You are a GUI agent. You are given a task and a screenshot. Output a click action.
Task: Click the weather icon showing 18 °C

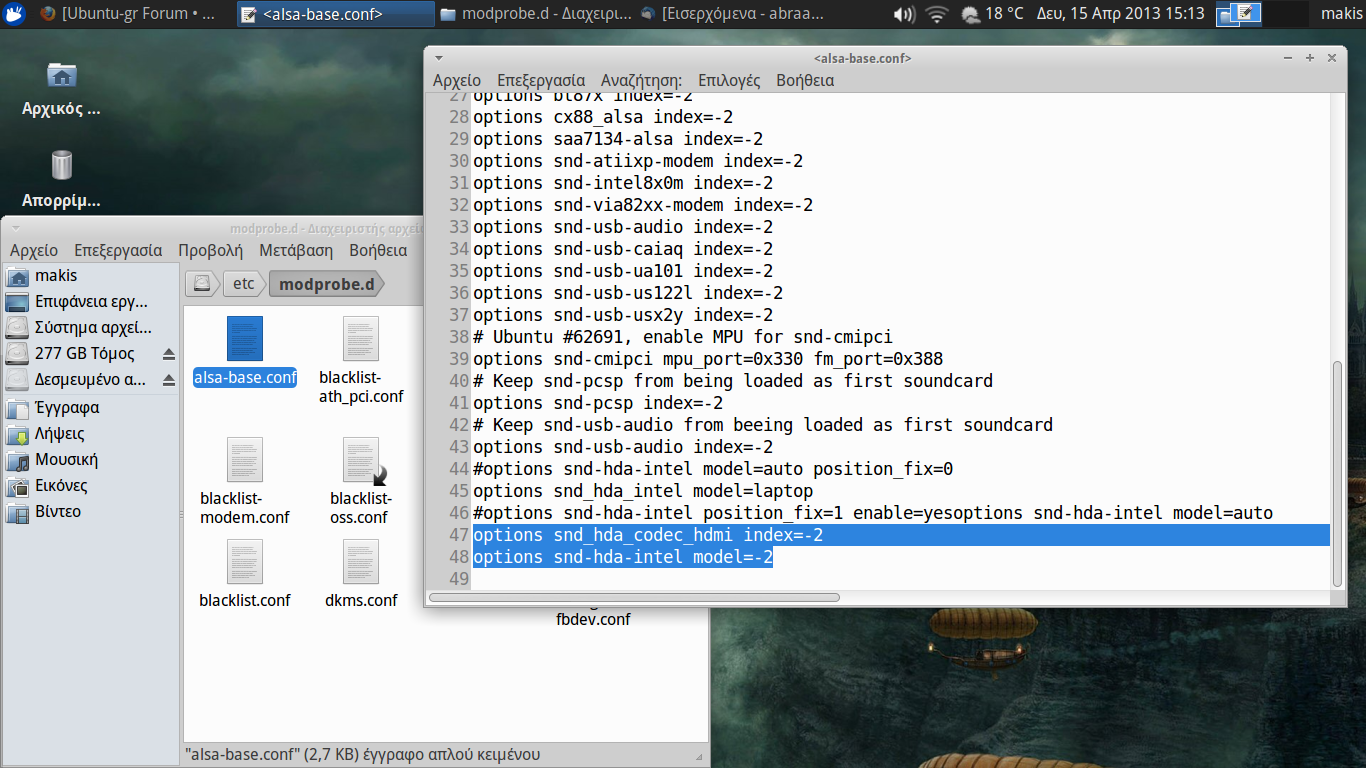(970, 14)
